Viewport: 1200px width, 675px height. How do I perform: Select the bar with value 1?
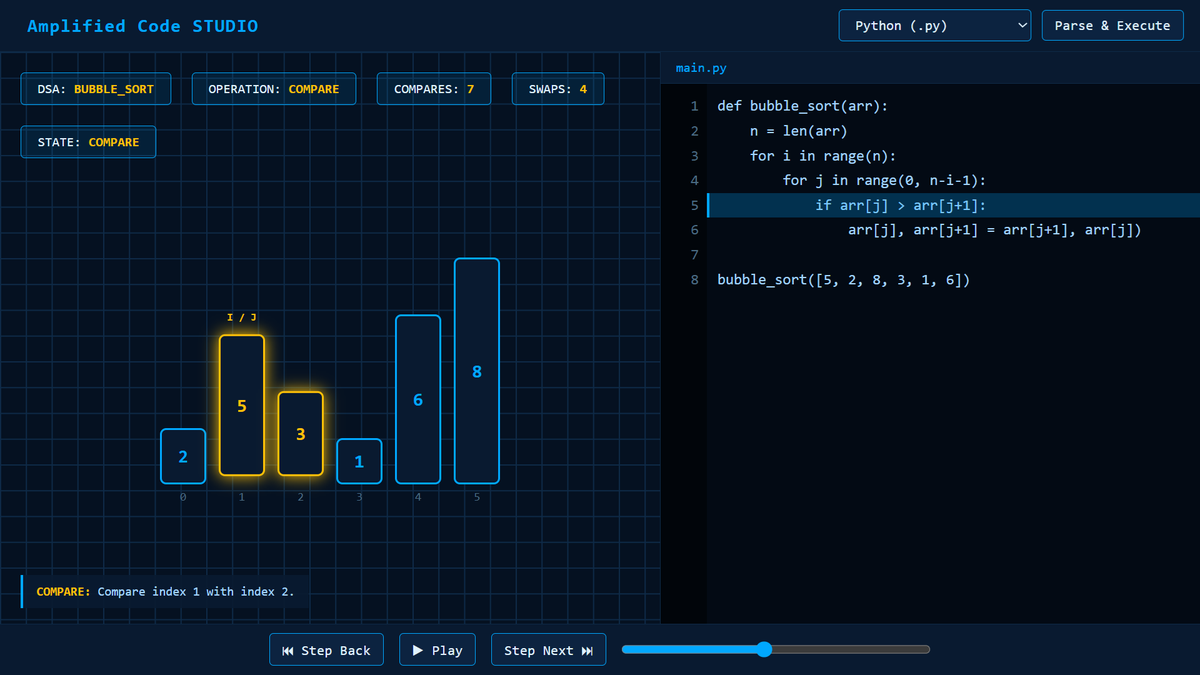(x=359, y=461)
